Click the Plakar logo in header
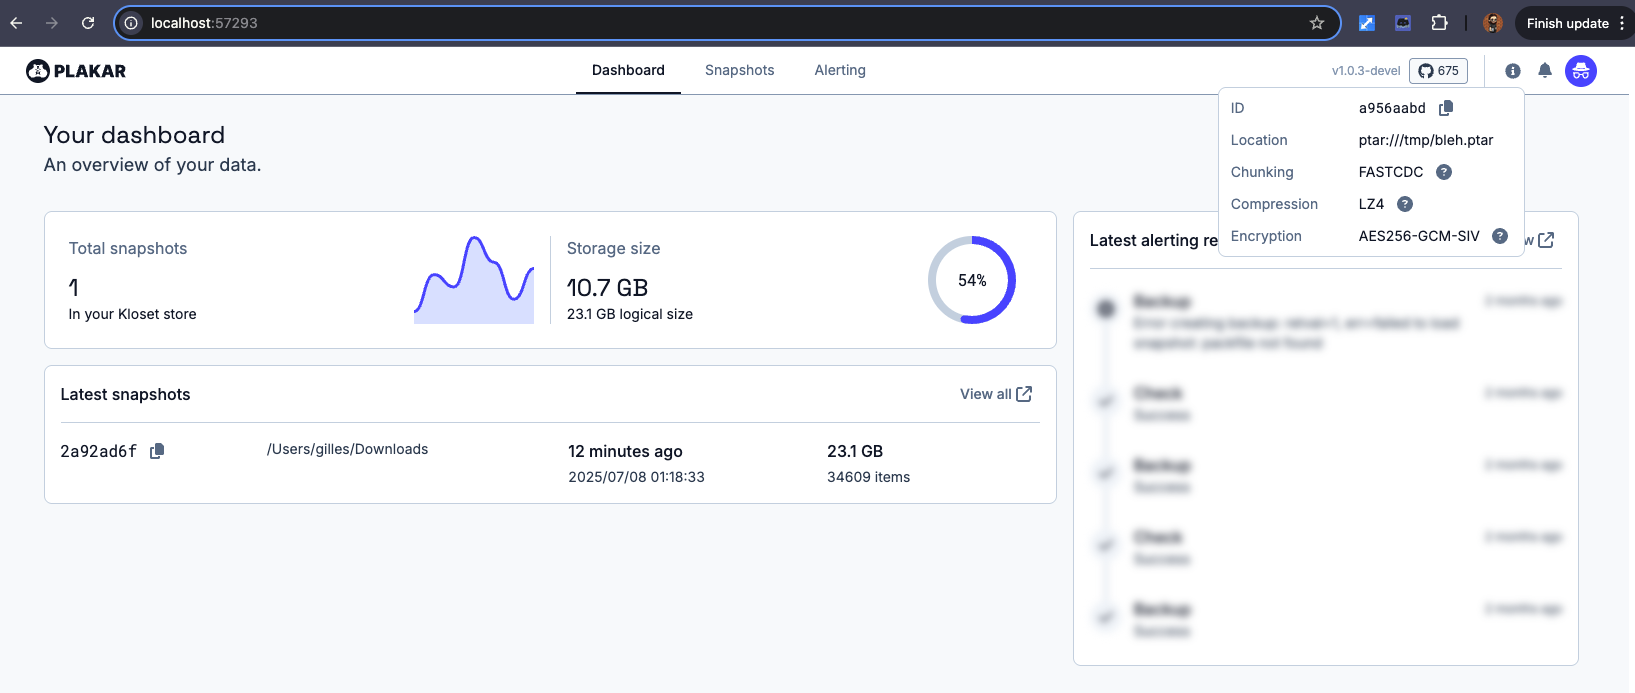 coord(76,71)
